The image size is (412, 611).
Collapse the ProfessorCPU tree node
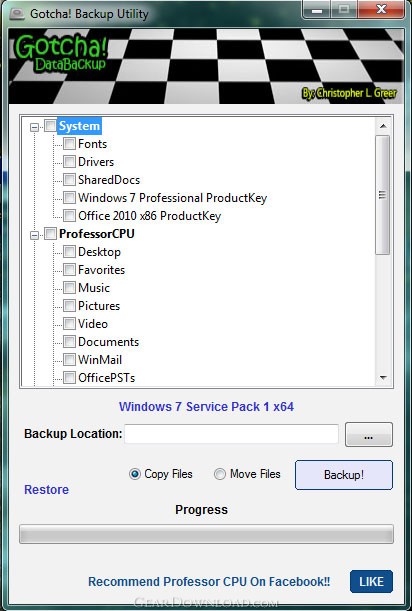point(35,235)
